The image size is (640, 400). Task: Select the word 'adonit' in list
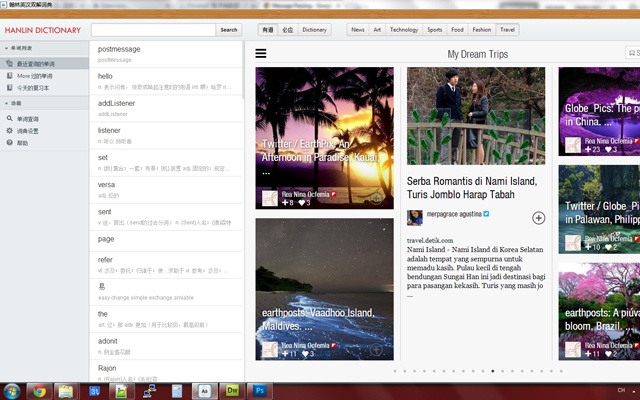click(166, 346)
